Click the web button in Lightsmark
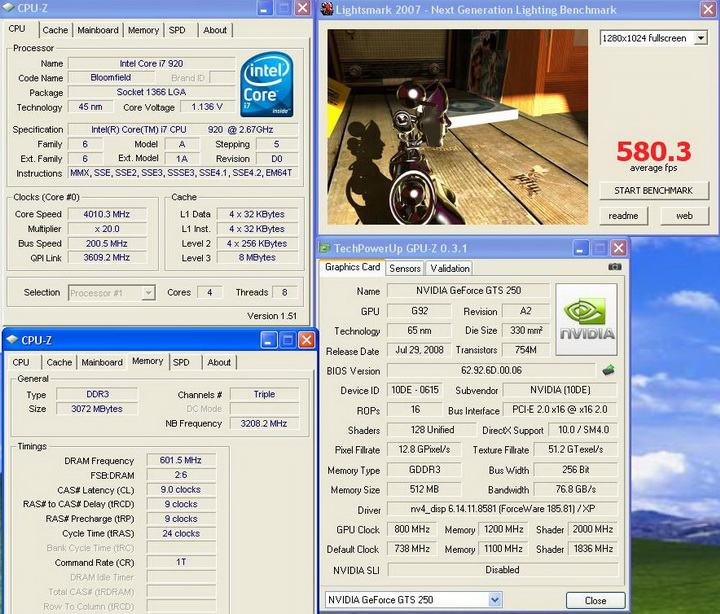 coord(684,216)
